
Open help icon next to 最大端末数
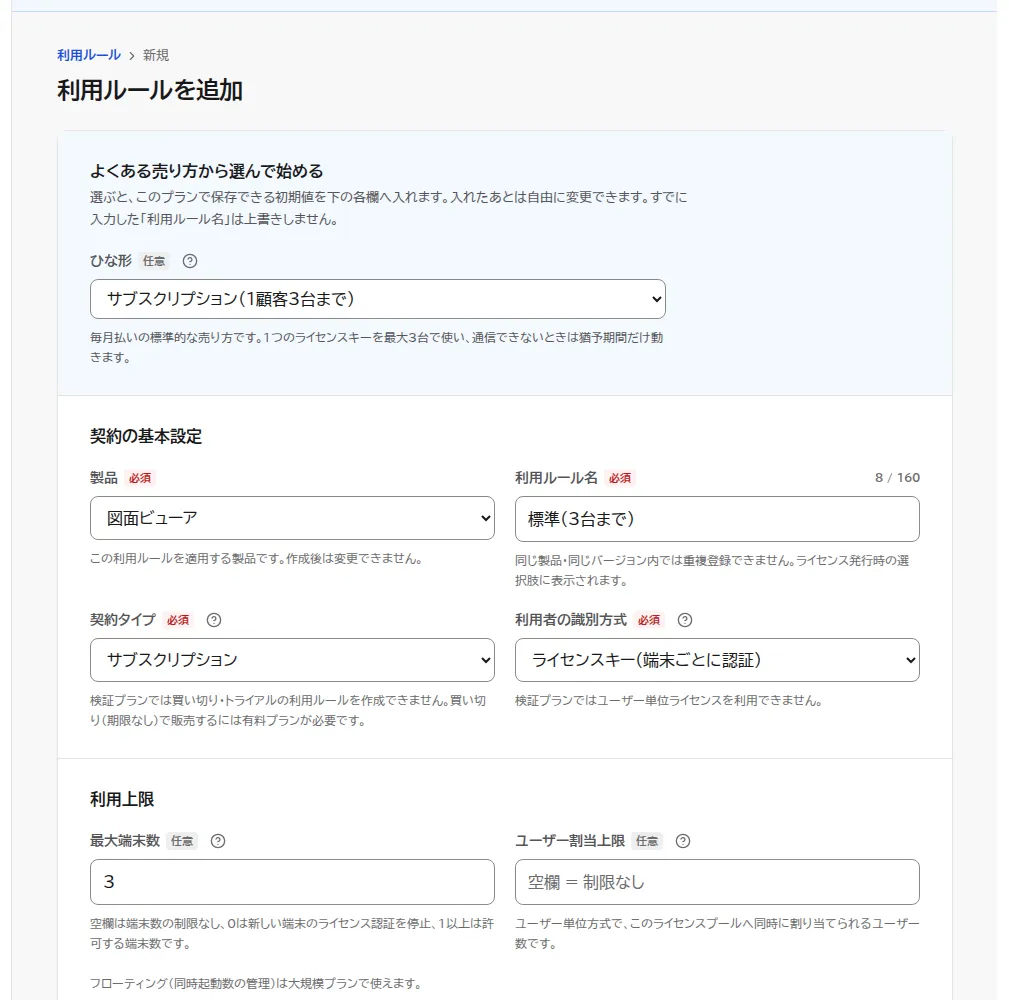pyautogui.click(x=218, y=841)
